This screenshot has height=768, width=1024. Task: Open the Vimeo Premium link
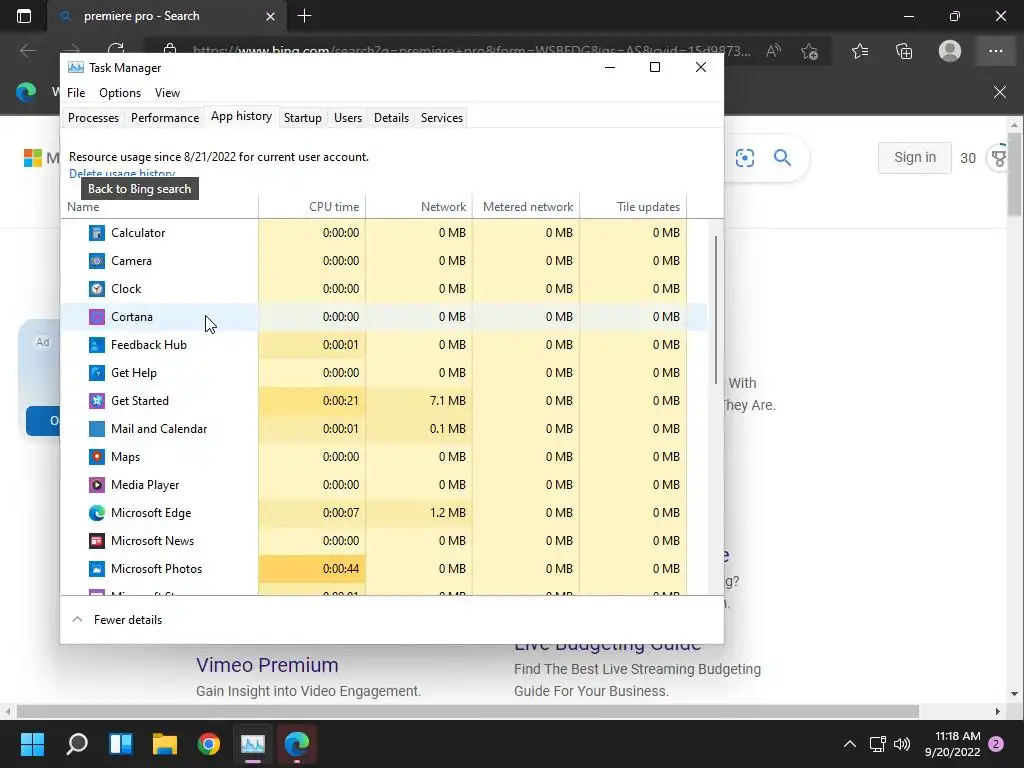click(x=267, y=665)
